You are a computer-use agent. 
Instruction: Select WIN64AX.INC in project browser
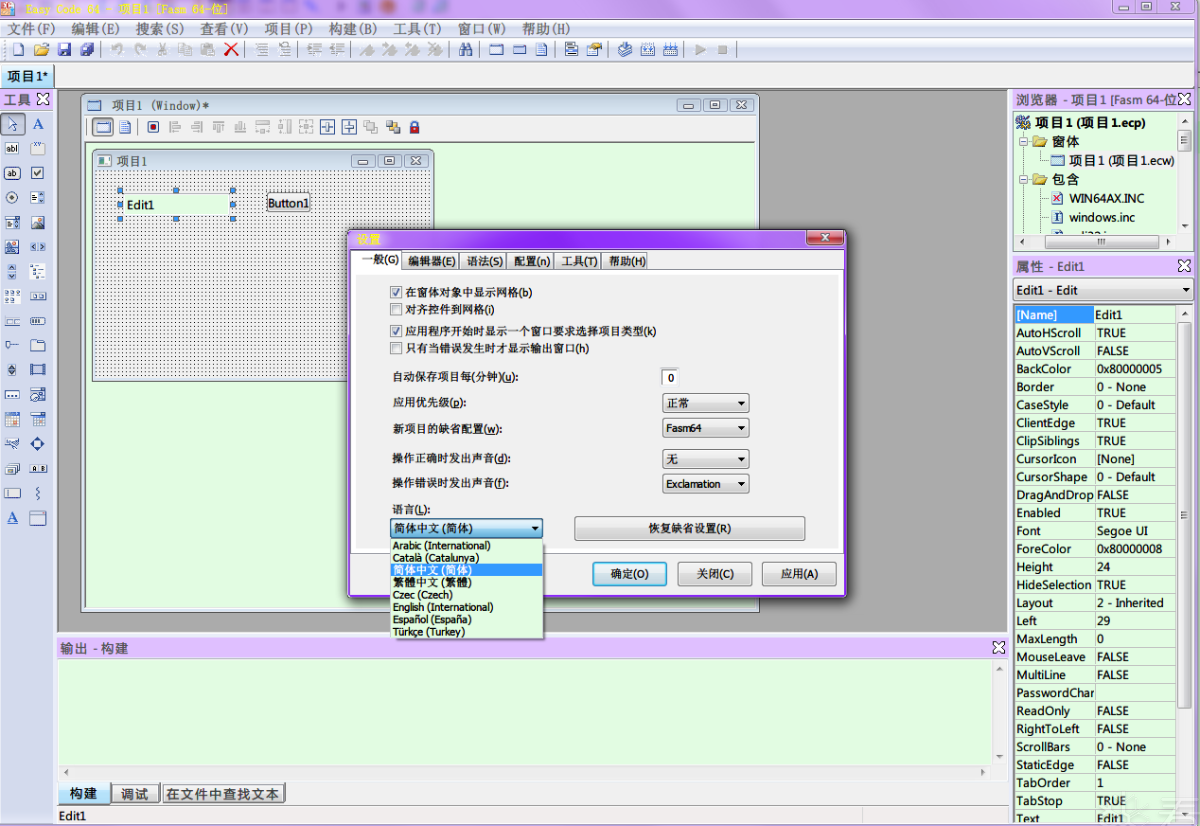(1106, 198)
